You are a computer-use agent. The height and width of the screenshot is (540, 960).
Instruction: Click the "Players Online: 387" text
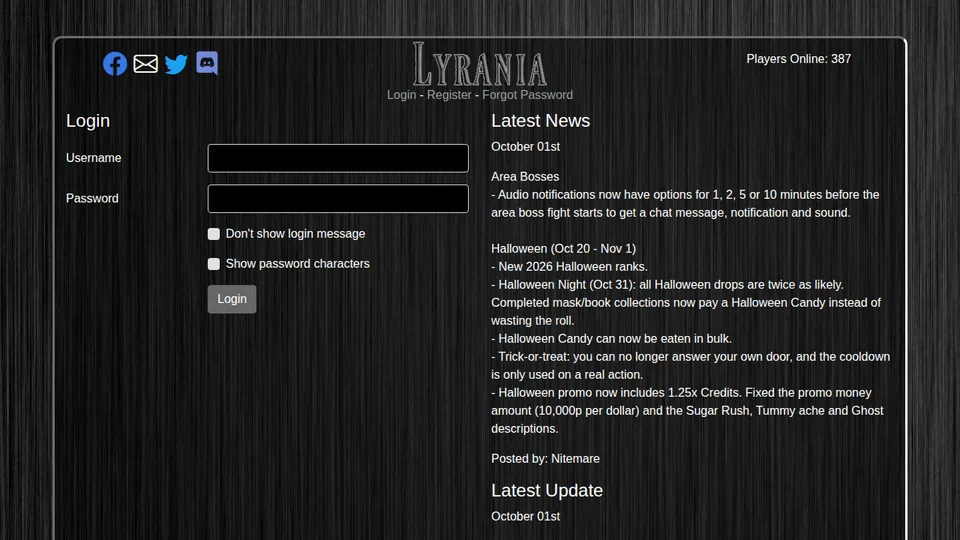click(x=798, y=59)
